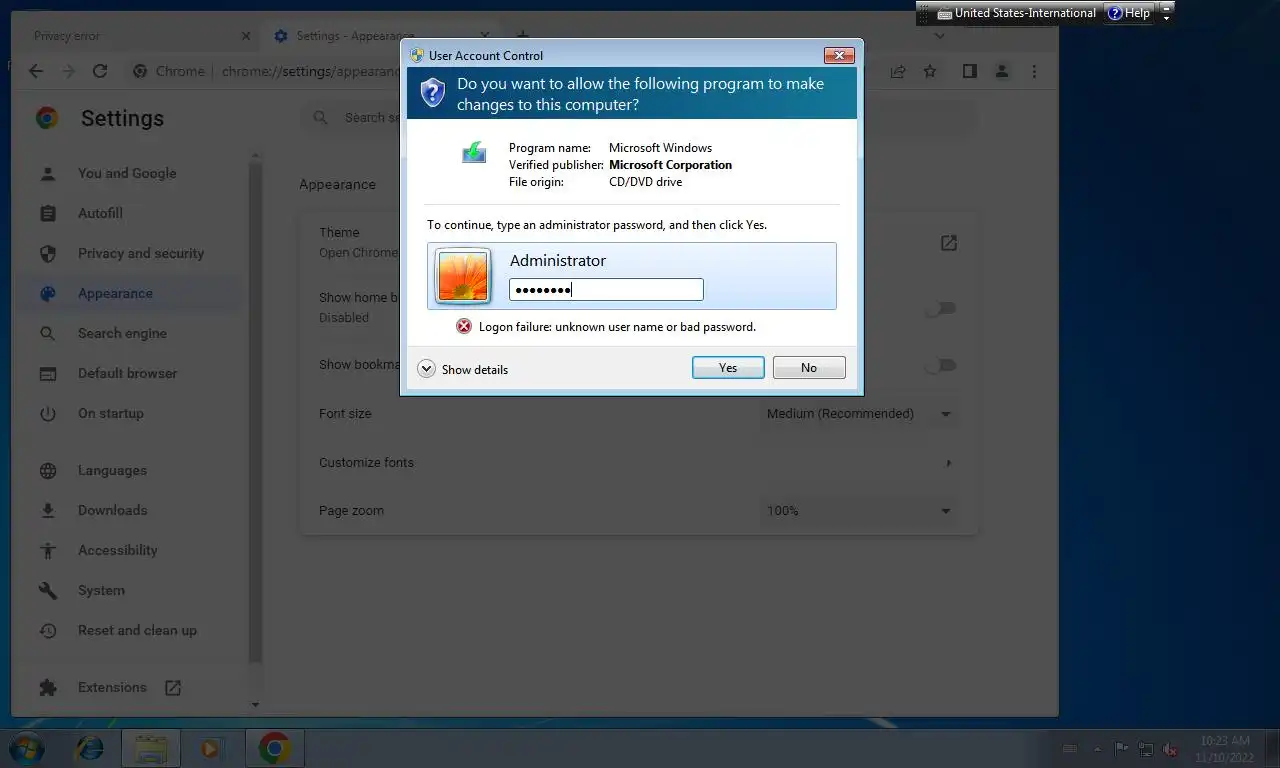Open Languages settings

[x=112, y=470]
